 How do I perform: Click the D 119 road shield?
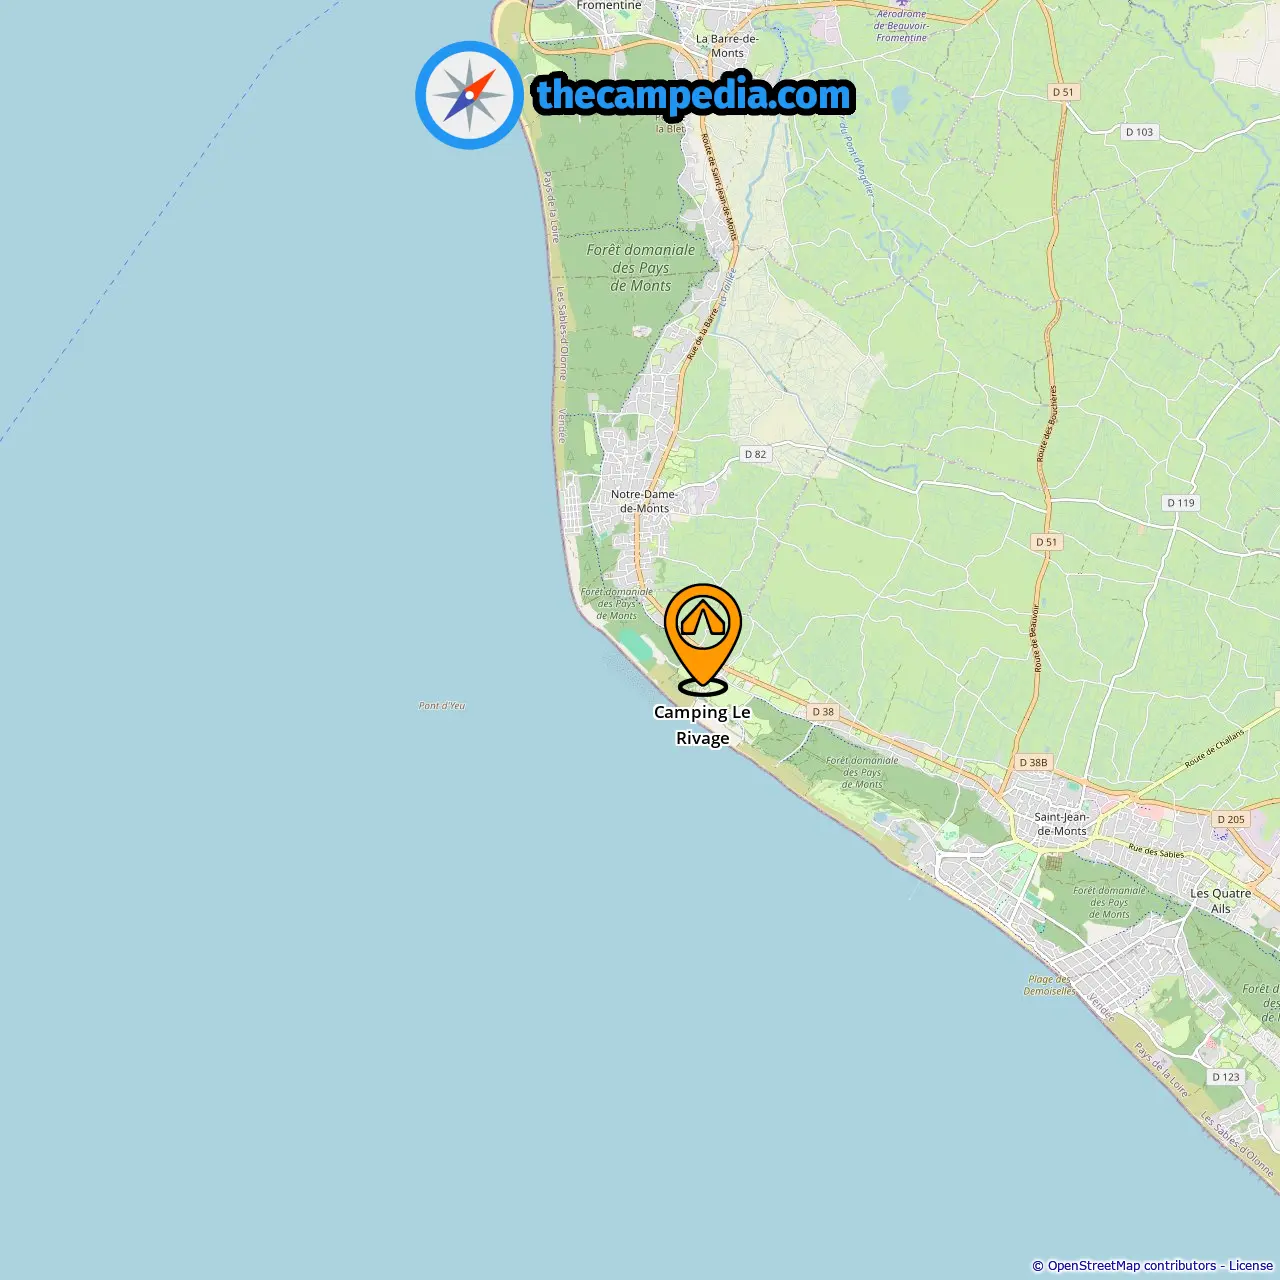coord(1181,503)
